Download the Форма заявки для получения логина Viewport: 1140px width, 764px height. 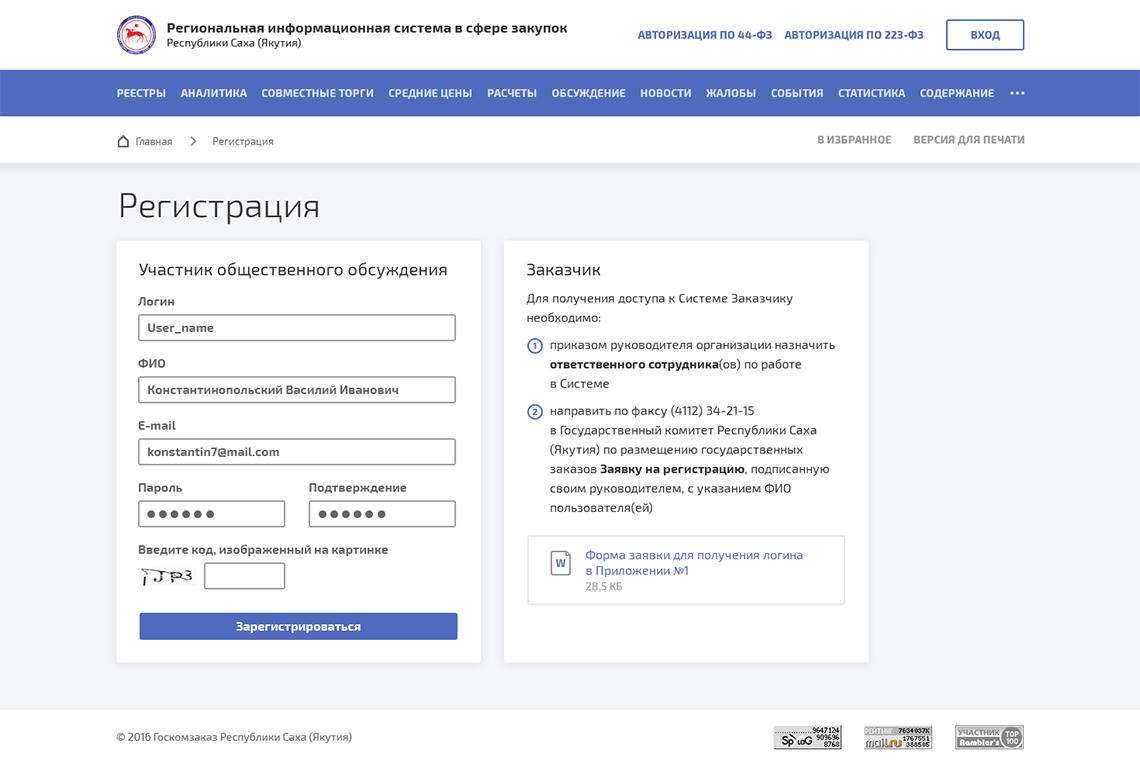pos(693,562)
